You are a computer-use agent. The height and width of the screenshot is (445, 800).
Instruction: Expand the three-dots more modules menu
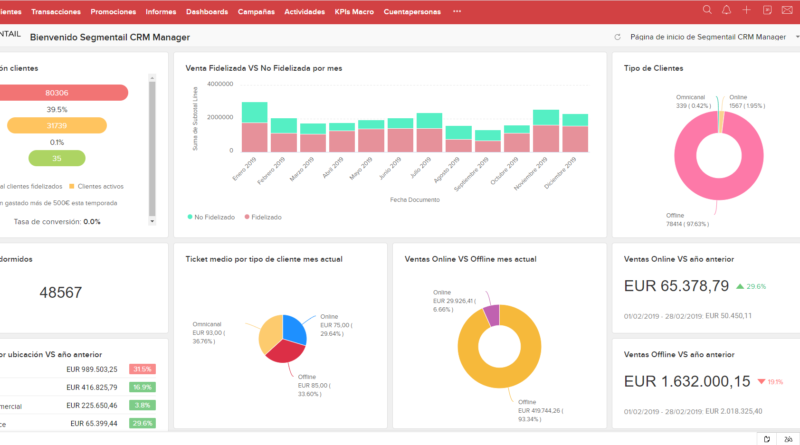click(x=457, y=10)
